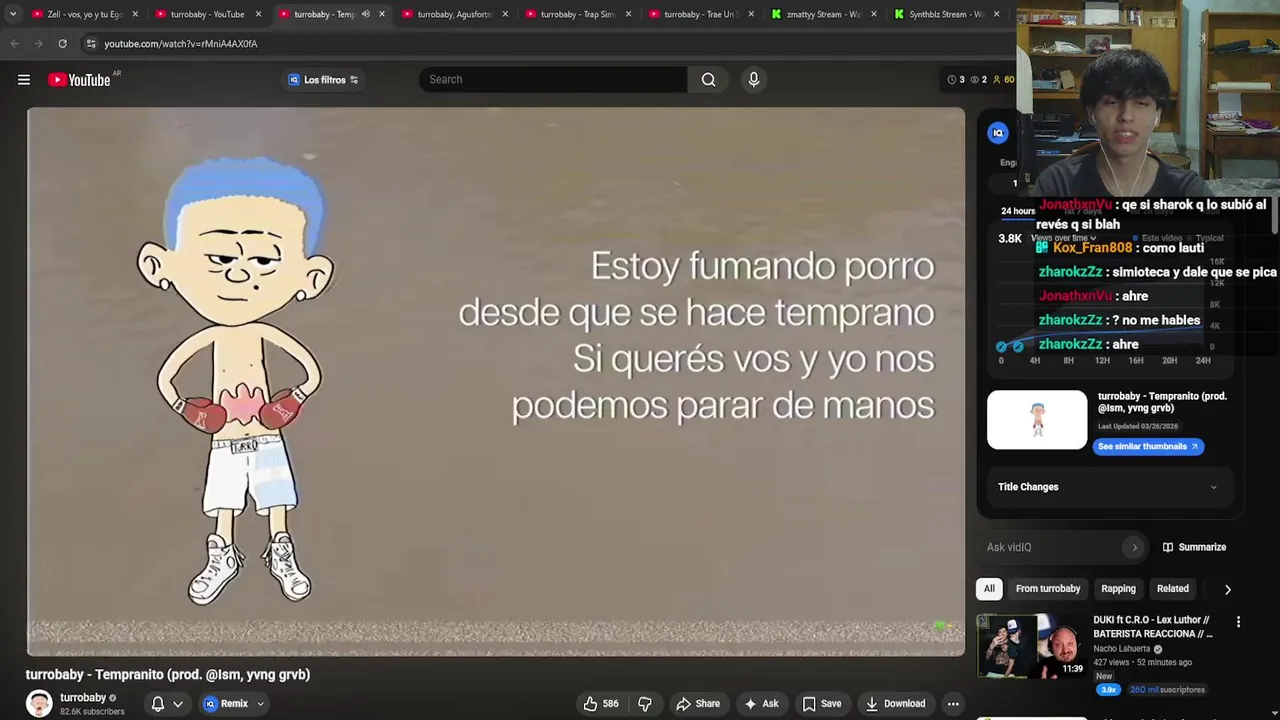
Task: Go to YouTube home via logo
Action: (x=79, y=80)
